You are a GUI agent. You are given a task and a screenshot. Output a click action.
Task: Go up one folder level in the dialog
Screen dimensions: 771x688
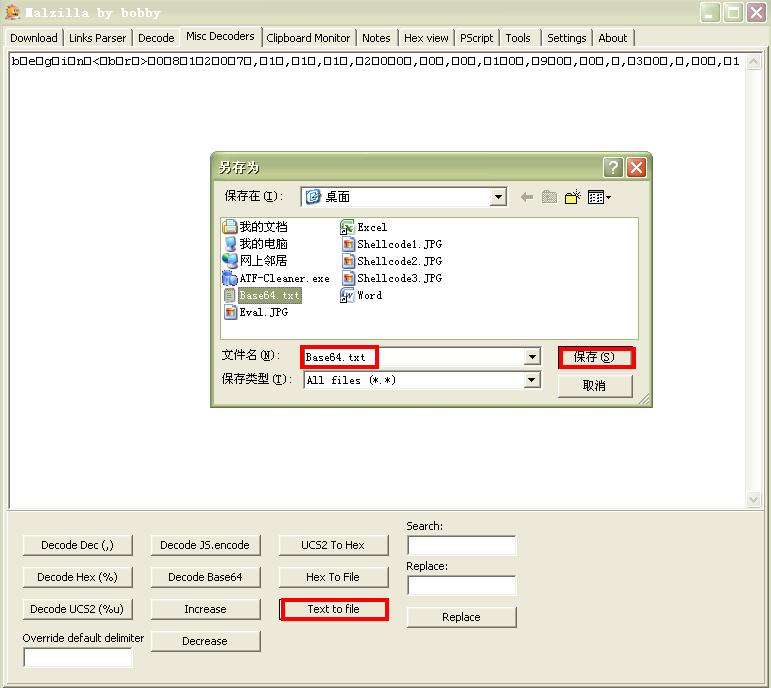[x=549, y=197]
